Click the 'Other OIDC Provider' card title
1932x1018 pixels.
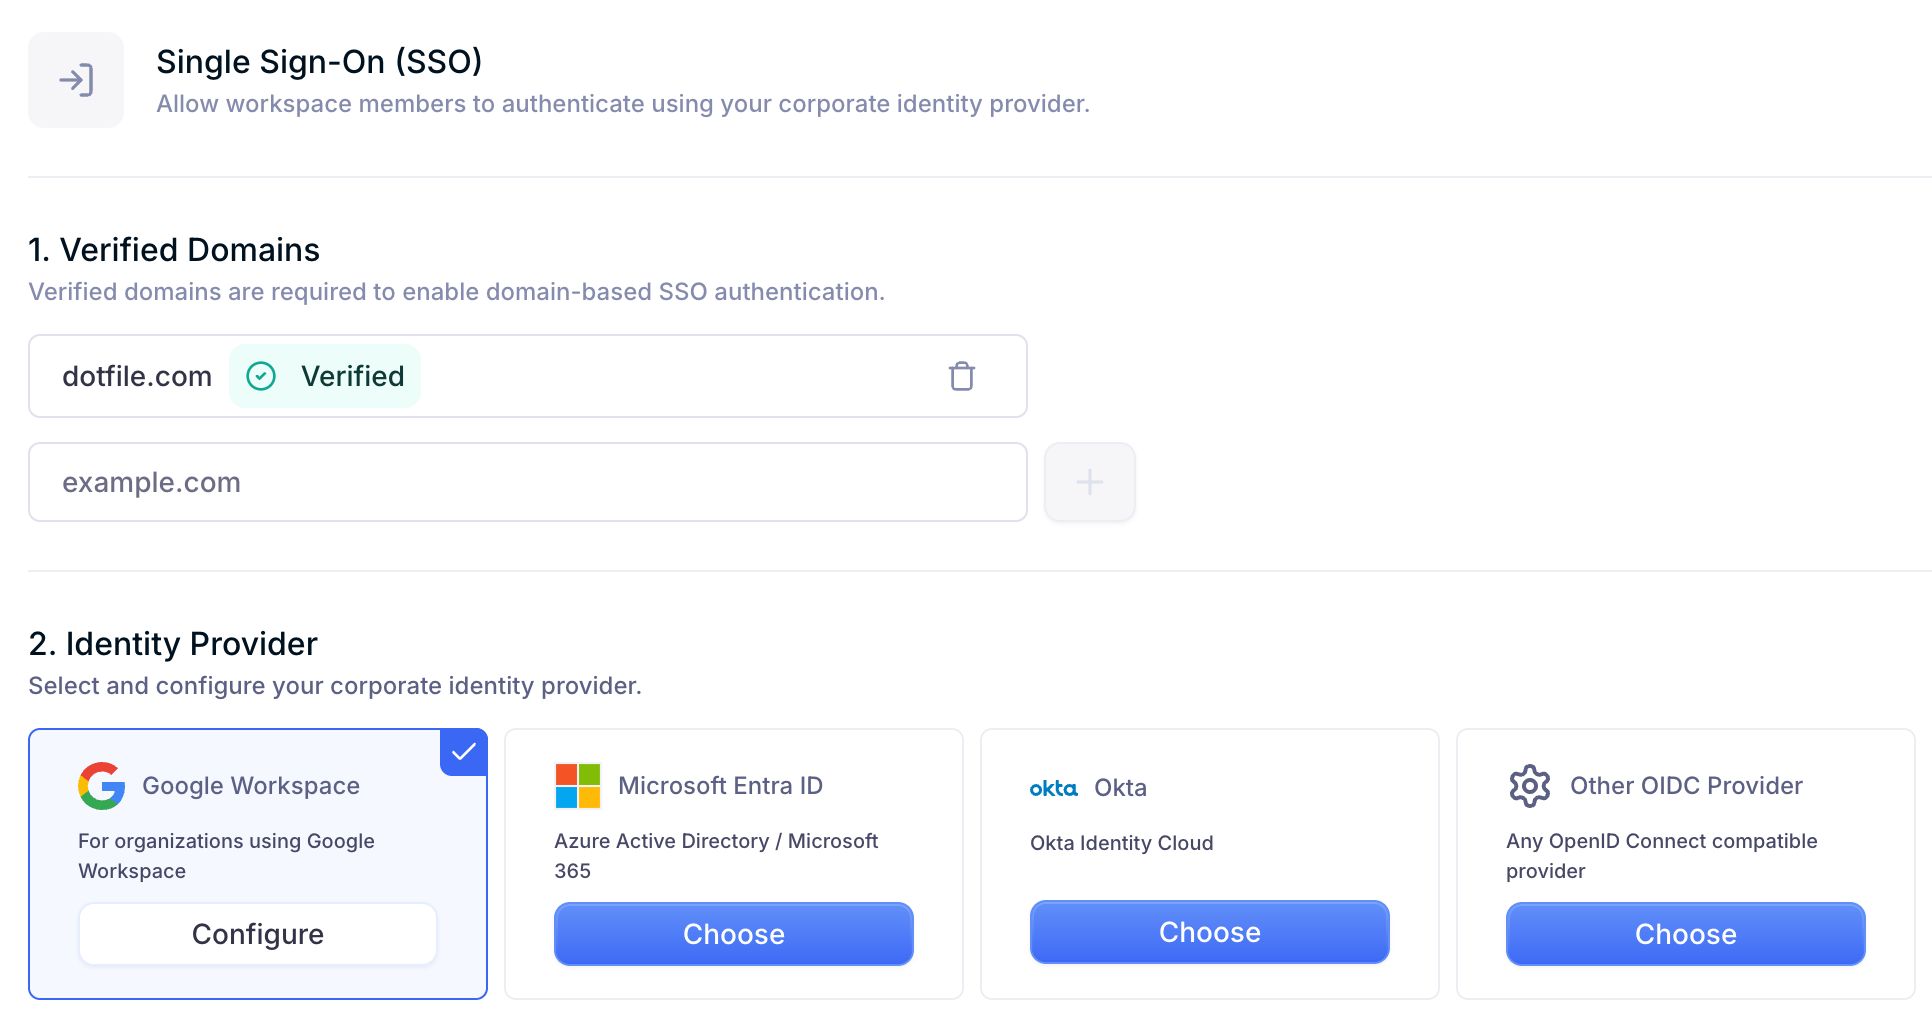click(x=1686, y=786)
